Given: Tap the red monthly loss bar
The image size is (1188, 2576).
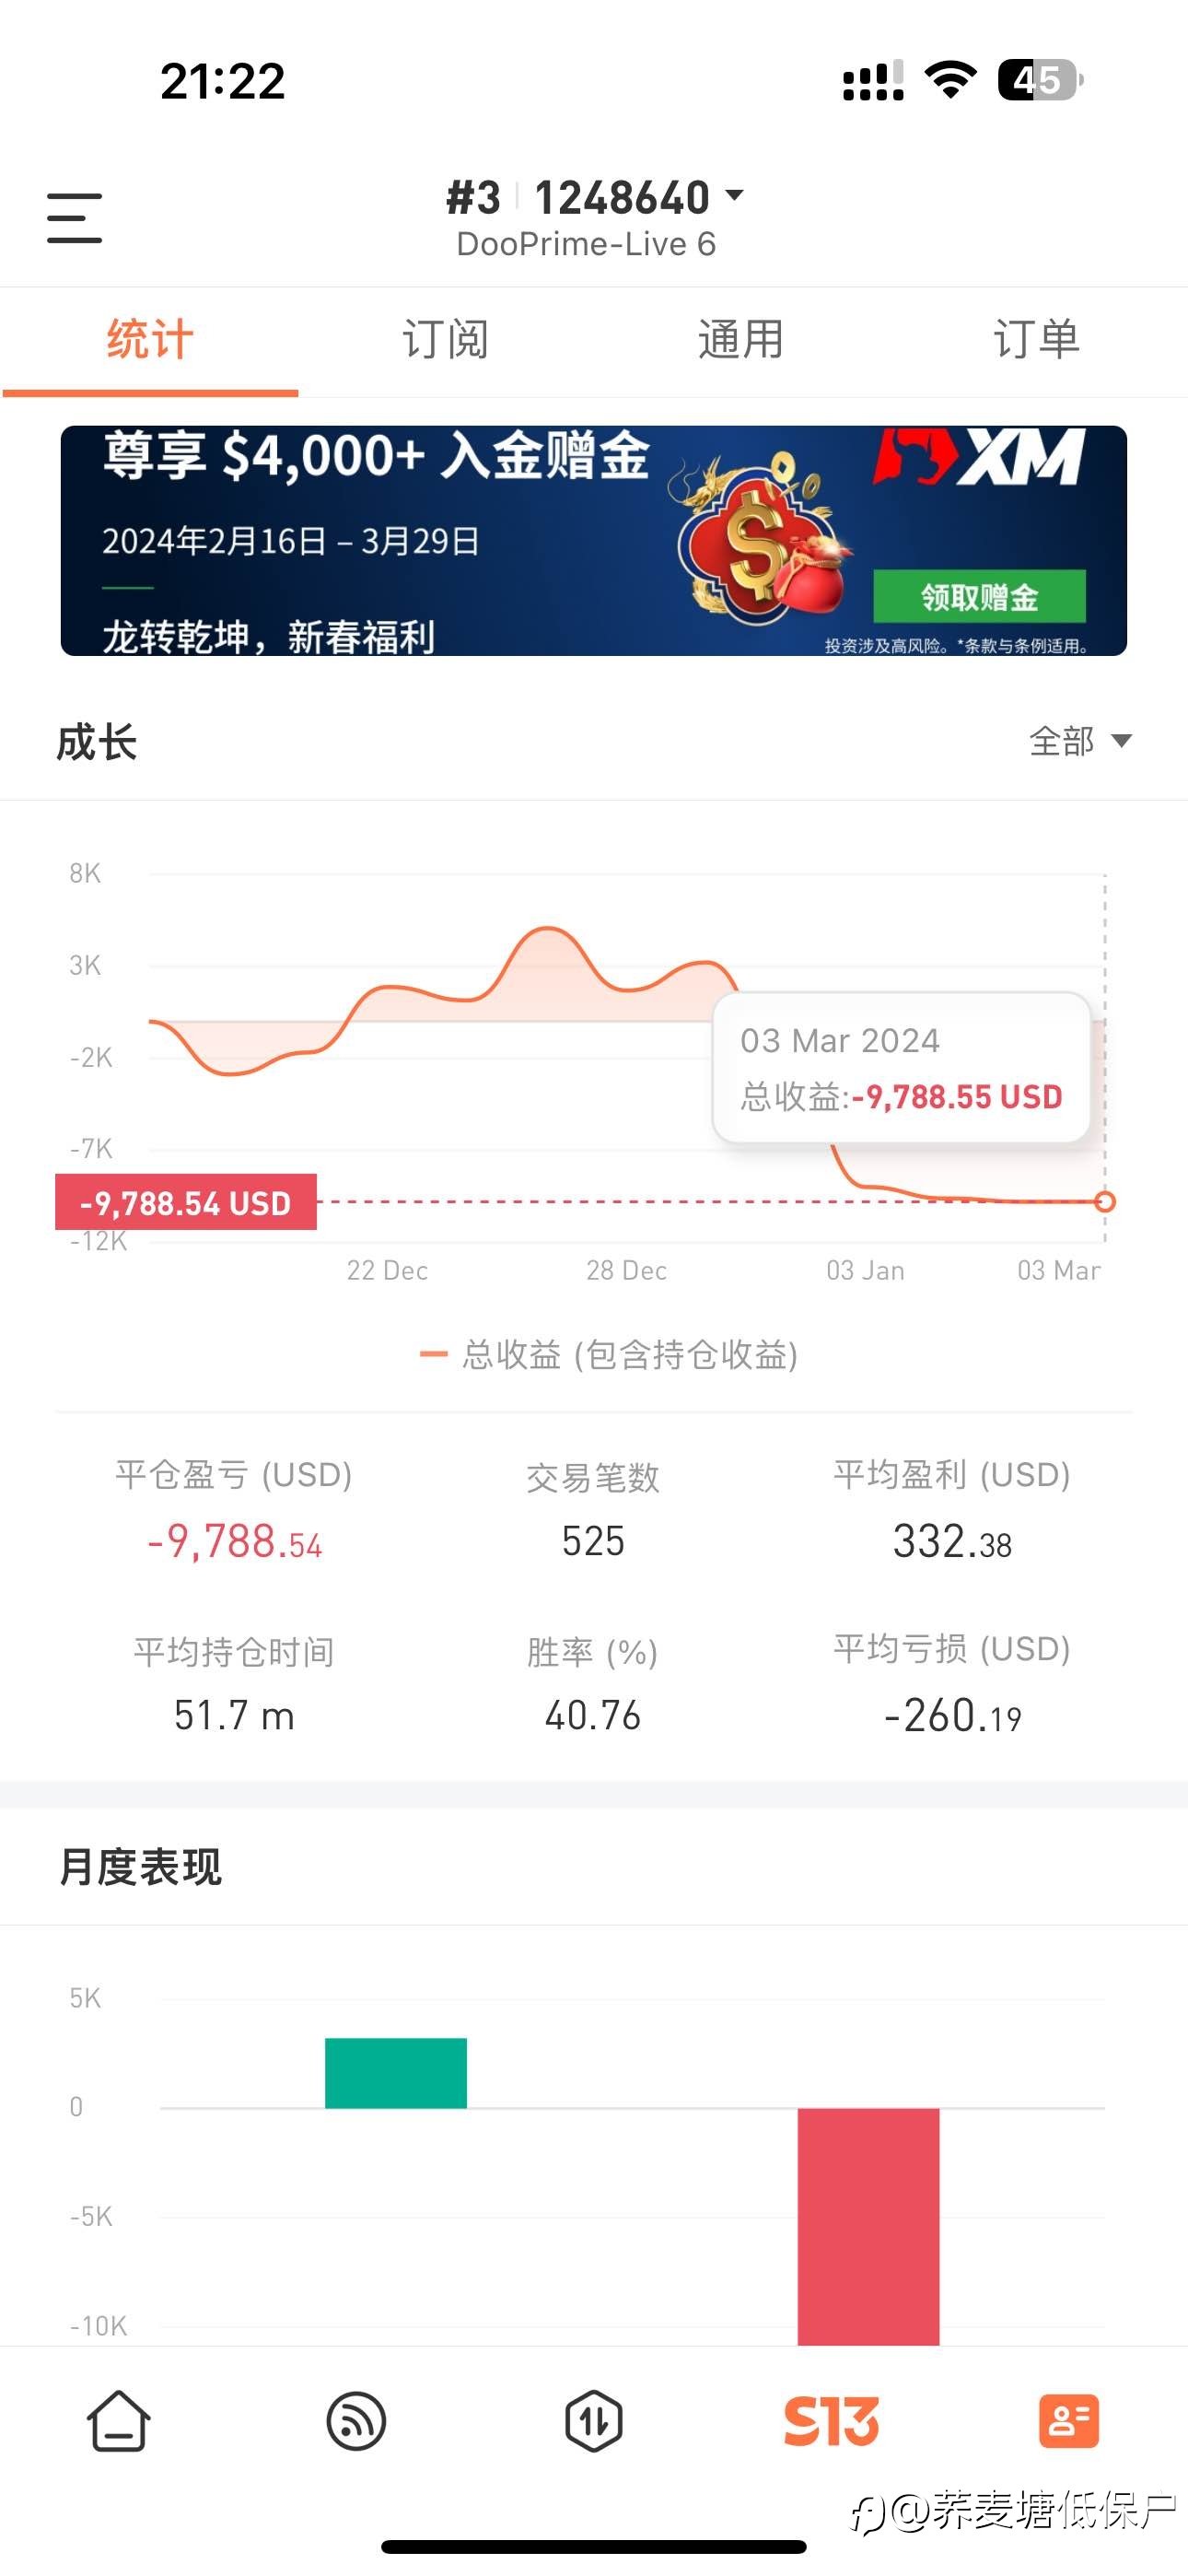Looking at the screenshot, I should (868, 2227).
